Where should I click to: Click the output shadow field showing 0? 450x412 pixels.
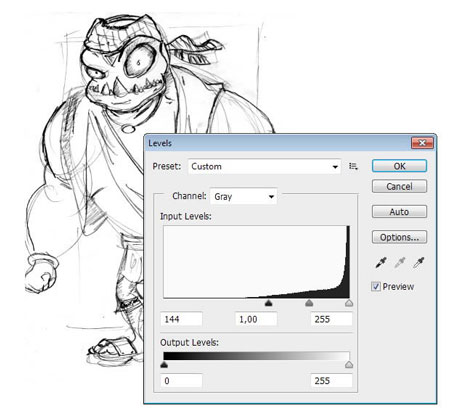[x=181, y=380]
